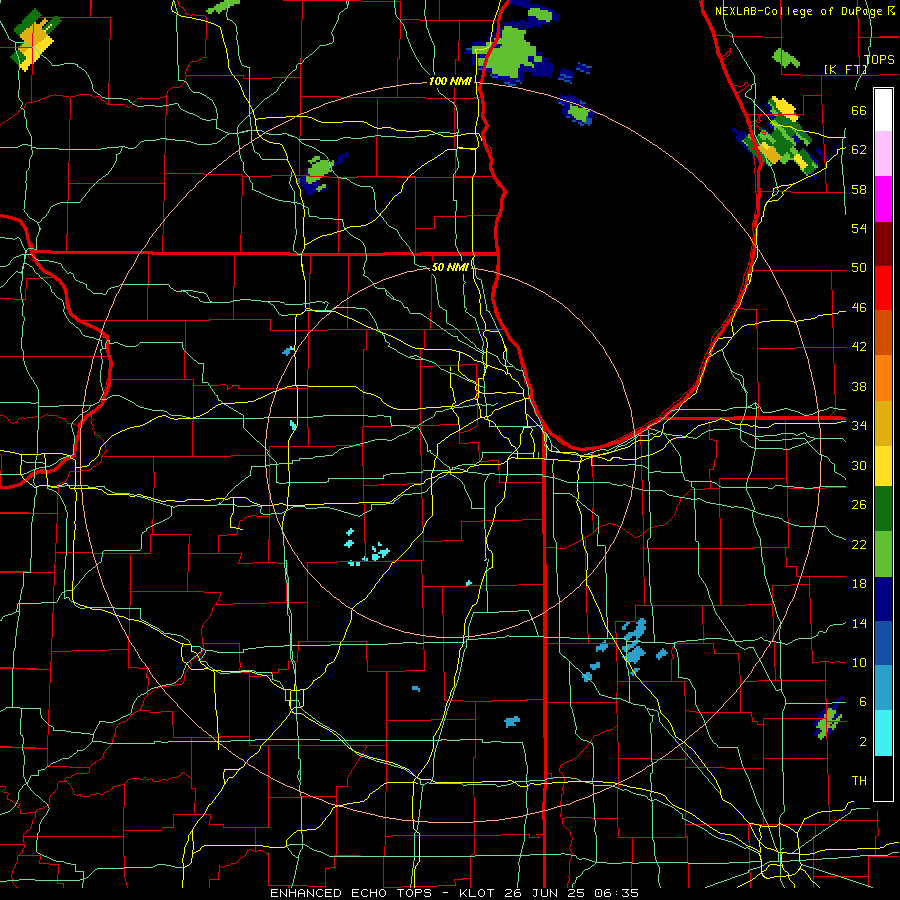
Task: Click the "50 NMI" range ring label
Action: point(449,267)
